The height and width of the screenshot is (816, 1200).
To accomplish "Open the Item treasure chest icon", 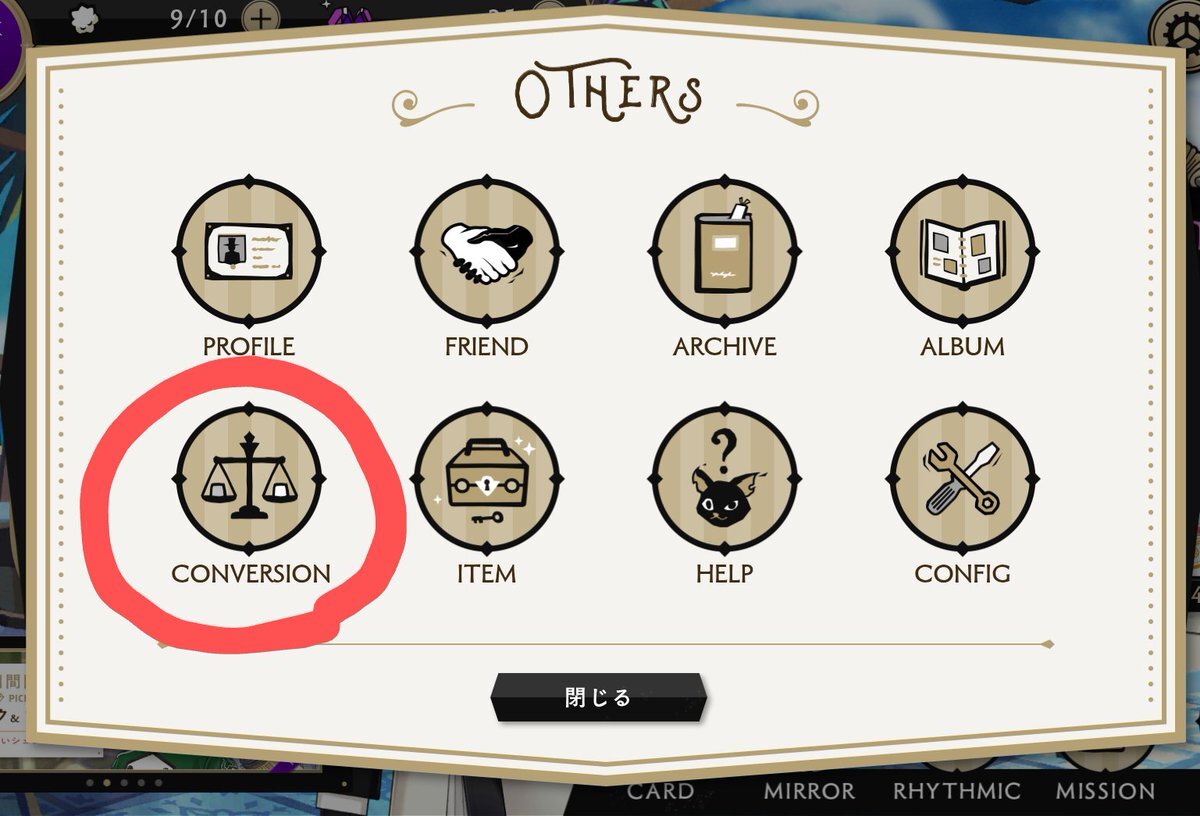I will pos(487,477).
